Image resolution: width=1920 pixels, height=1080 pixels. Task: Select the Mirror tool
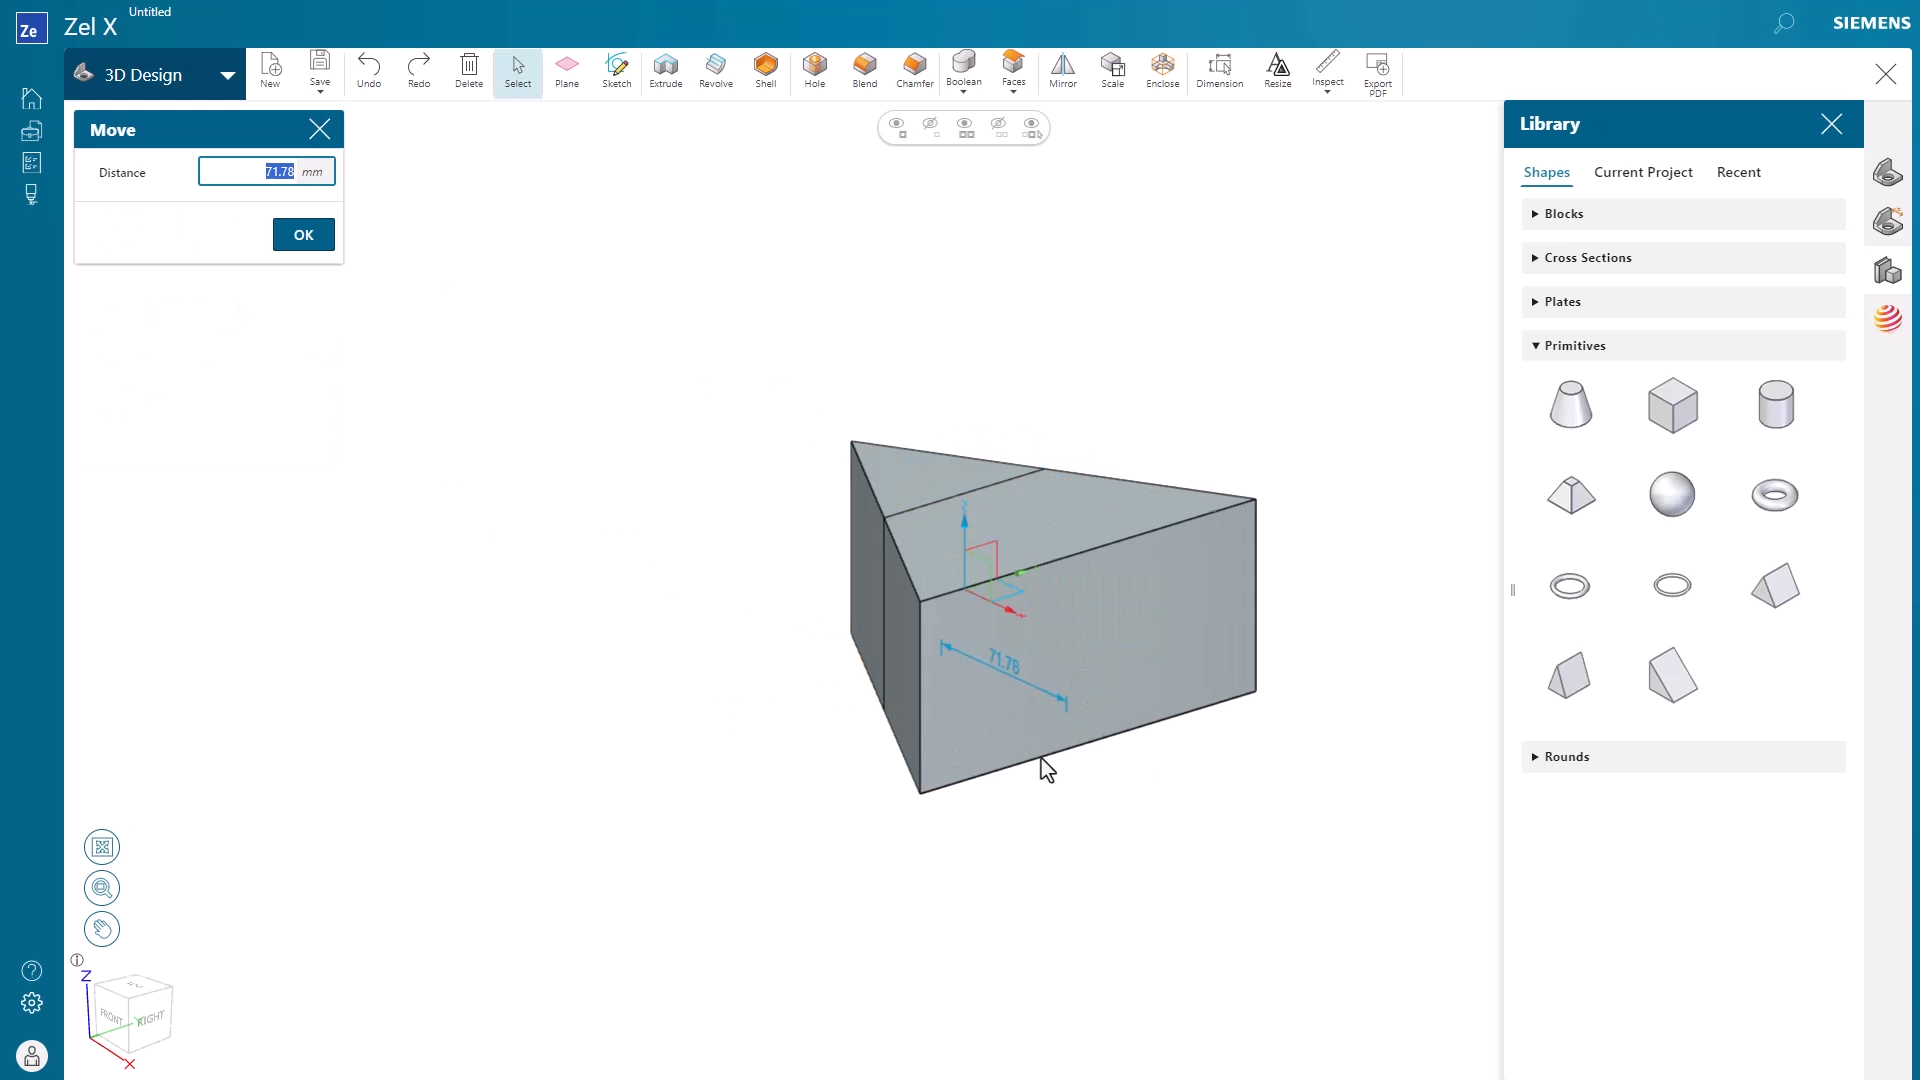point(1063,71)
